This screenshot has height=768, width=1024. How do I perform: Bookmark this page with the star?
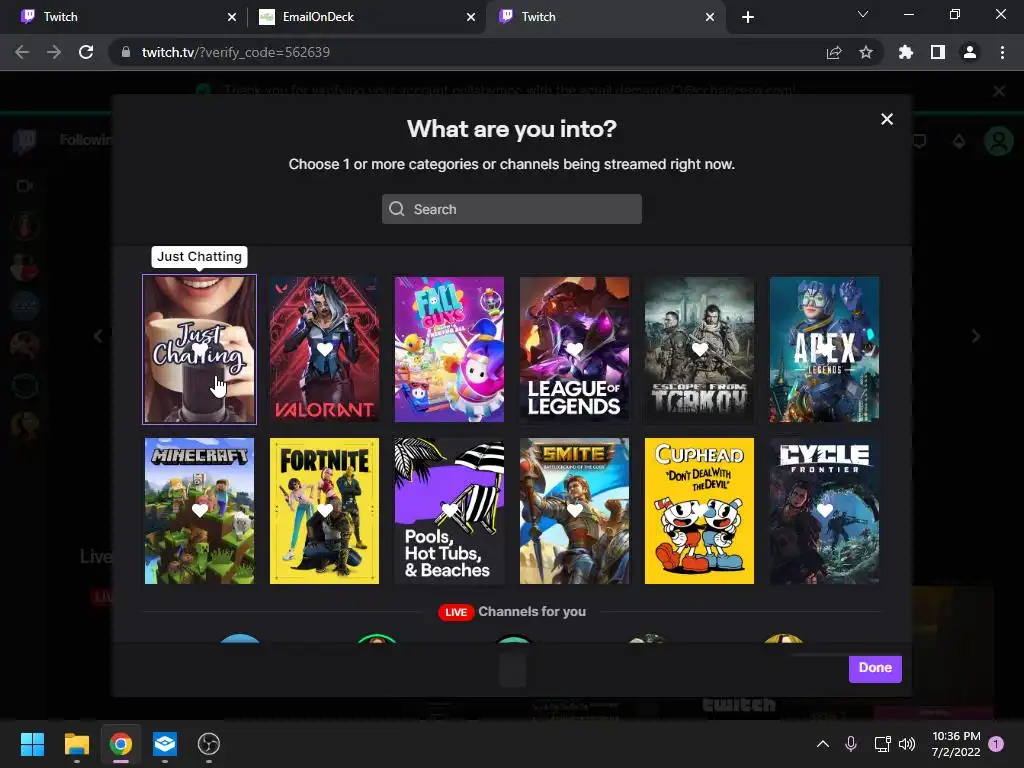865,52
